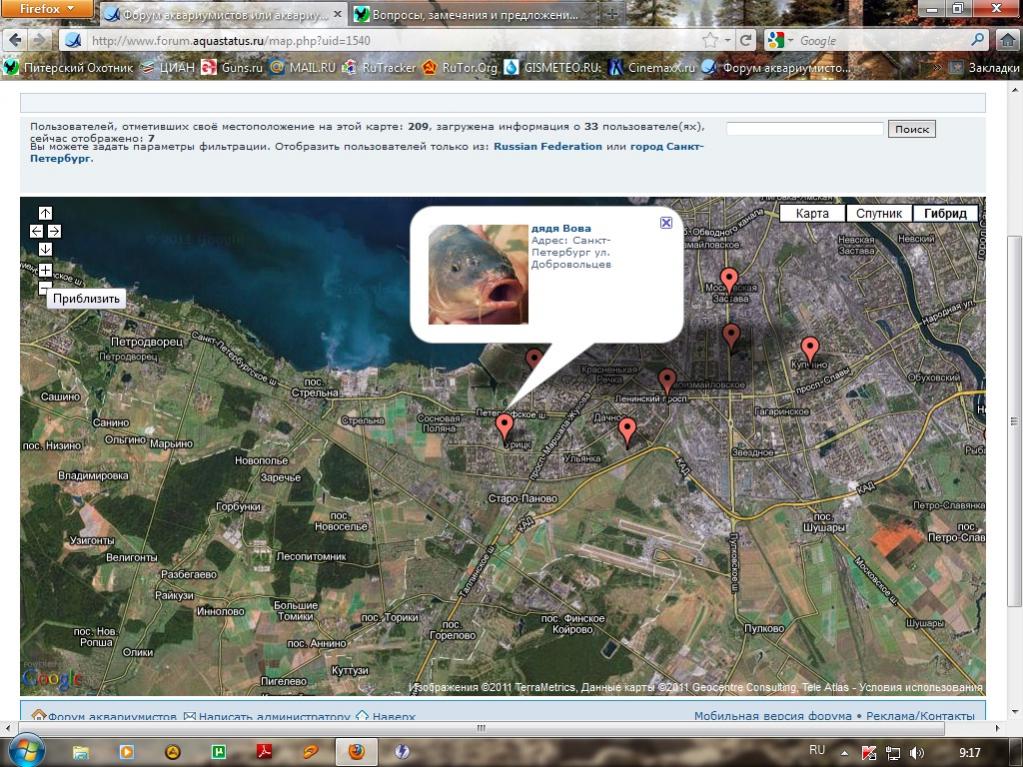Zoom in the map with plus button
This screenshot has width=1023, height=767.
[45, 271]
